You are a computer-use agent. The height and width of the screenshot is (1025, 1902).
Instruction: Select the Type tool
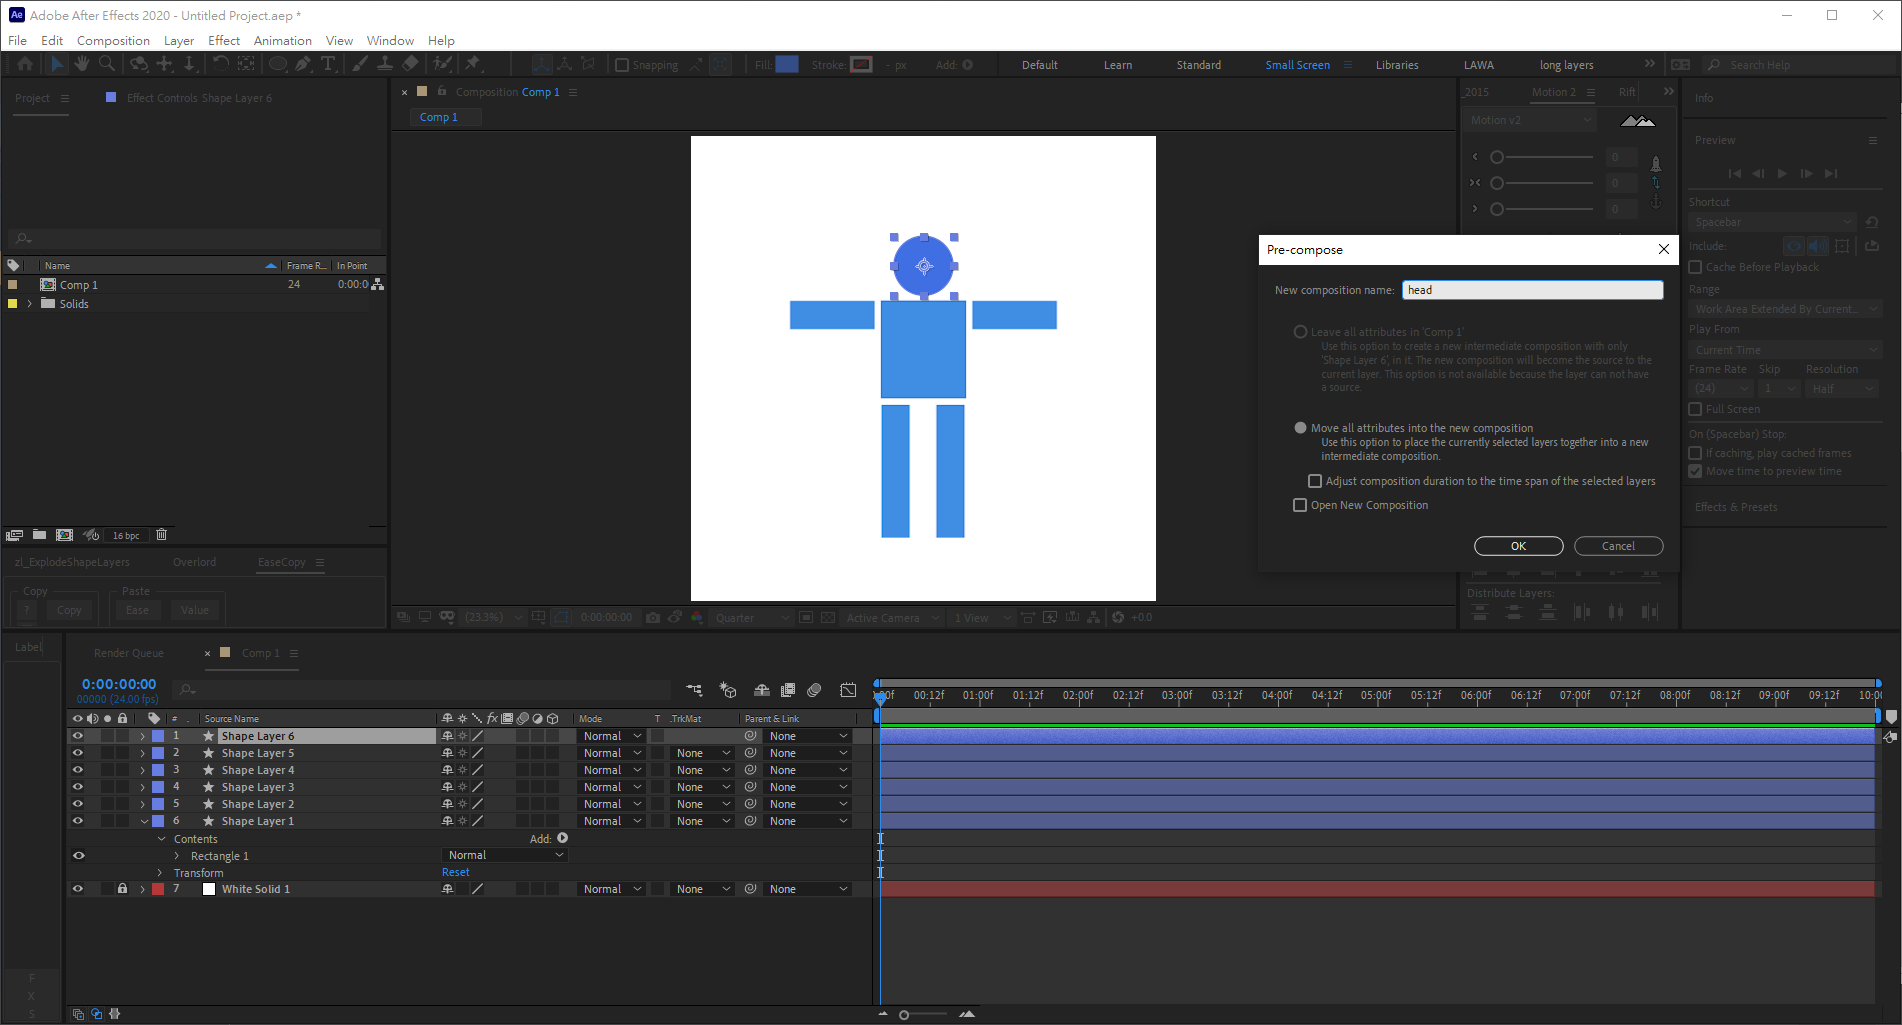pos(327,64)
